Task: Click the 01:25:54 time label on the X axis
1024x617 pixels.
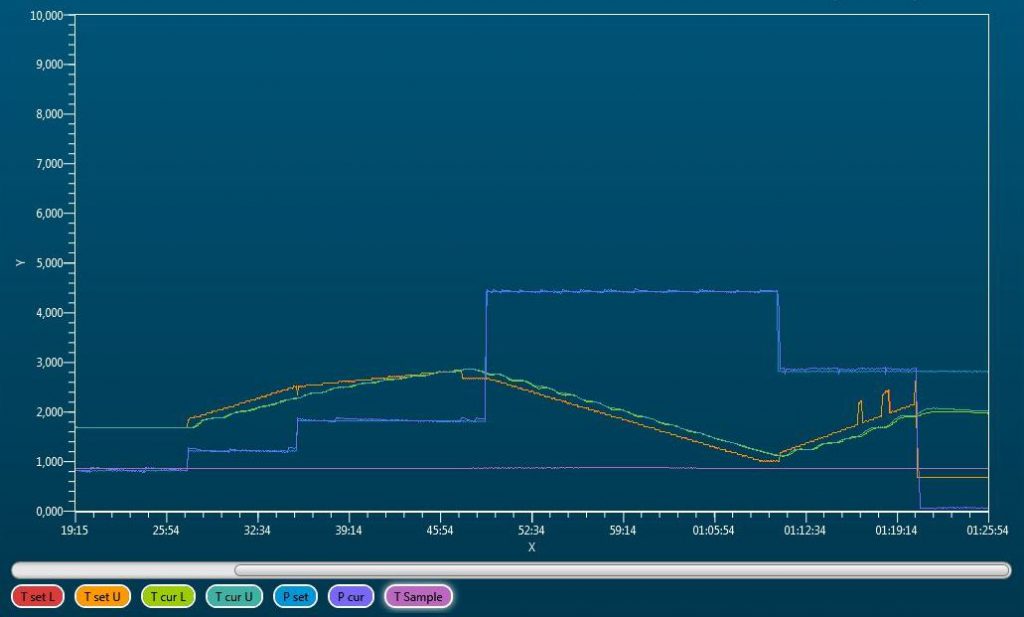Action: 987,531
